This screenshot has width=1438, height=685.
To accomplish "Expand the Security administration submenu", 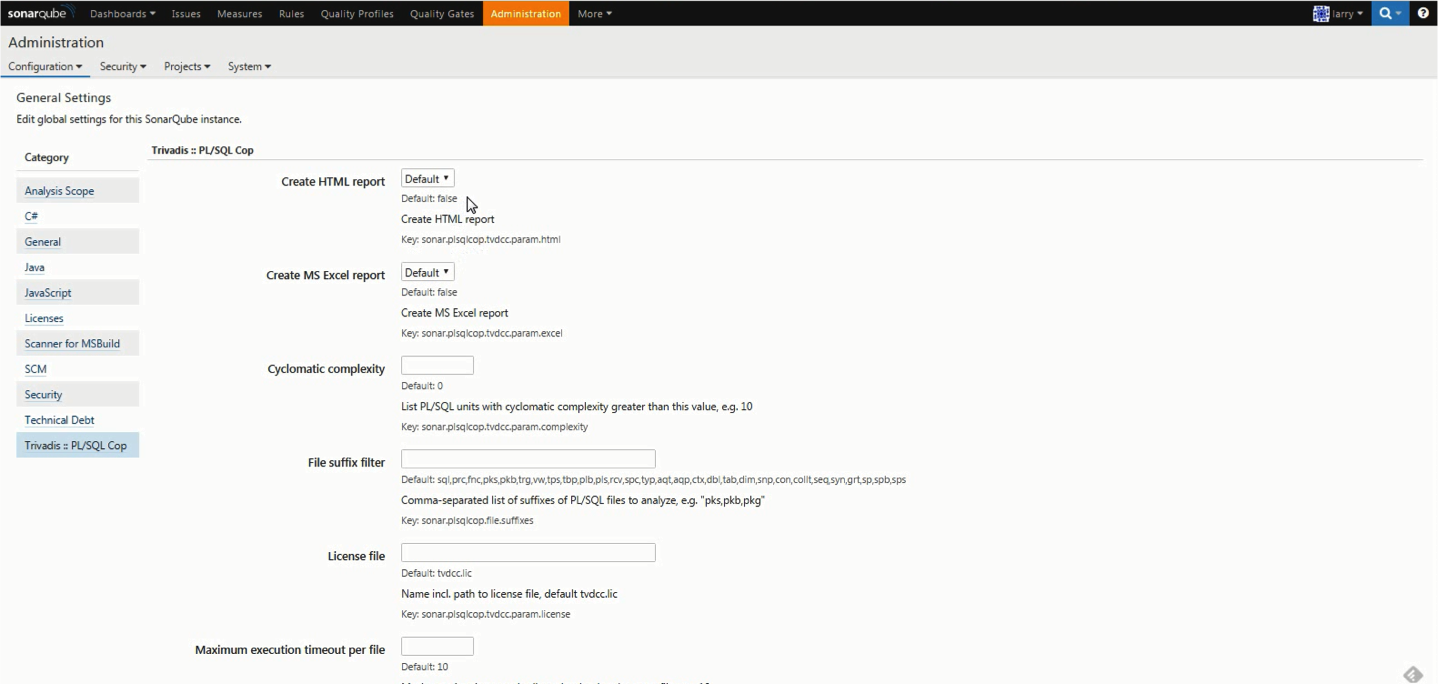I will click(123, 67).
